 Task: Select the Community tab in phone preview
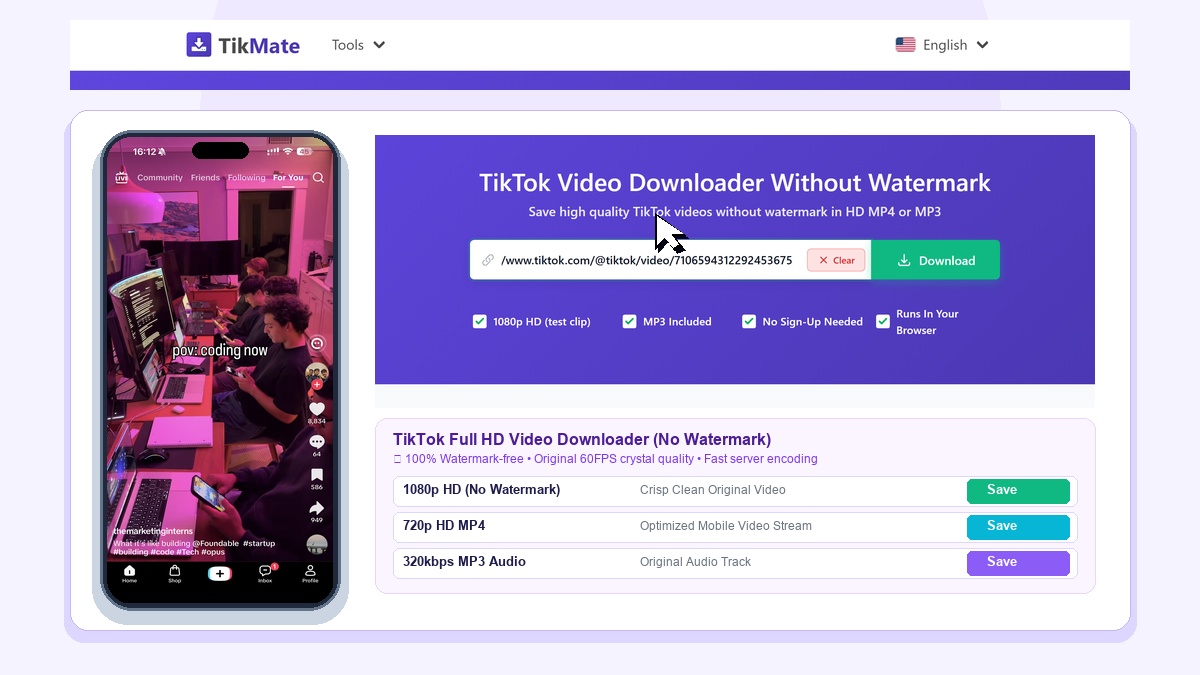click(160, 178)
